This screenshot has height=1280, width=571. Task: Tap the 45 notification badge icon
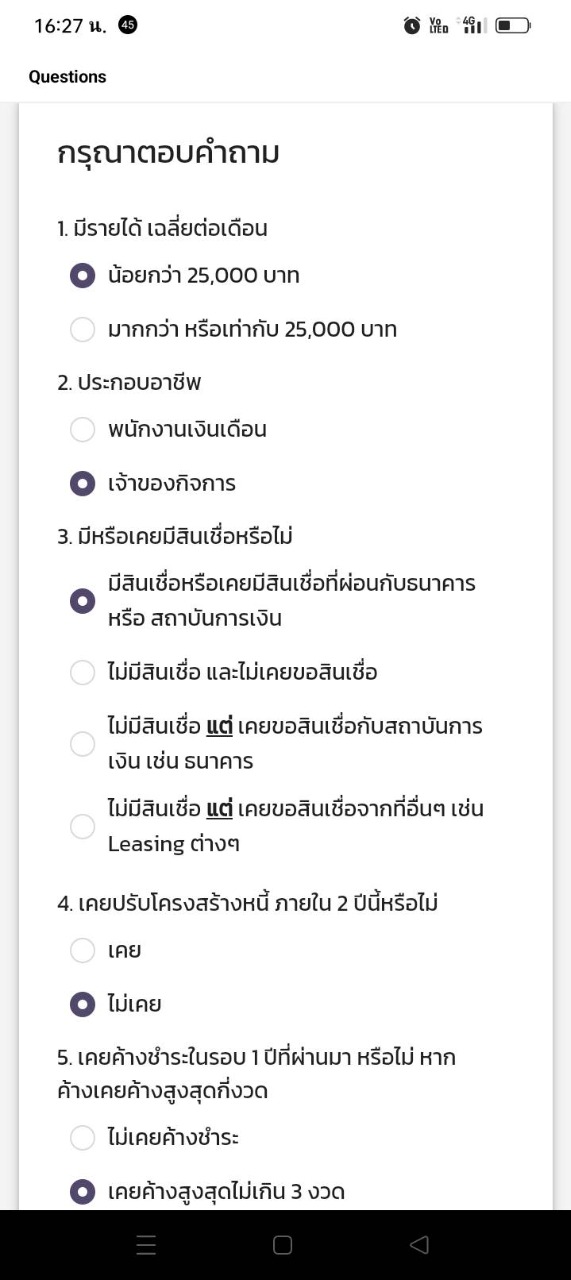(x=128, y=26)
